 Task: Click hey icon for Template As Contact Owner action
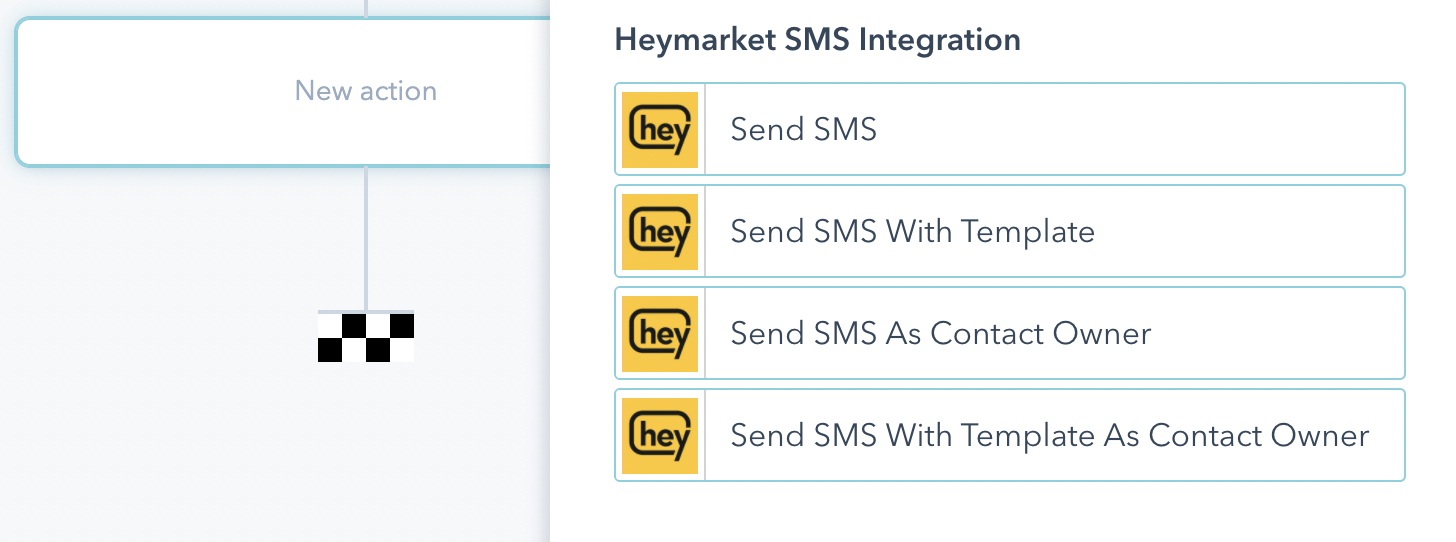[x=660, y=435]
